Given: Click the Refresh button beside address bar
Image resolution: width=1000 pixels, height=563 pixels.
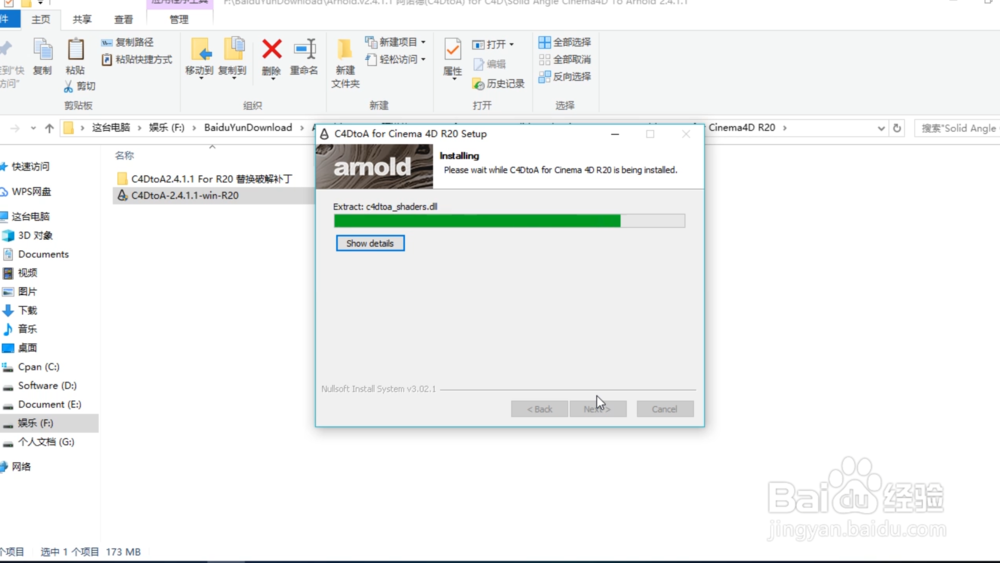Looking at the screenshot, I should tap(897, 128).
